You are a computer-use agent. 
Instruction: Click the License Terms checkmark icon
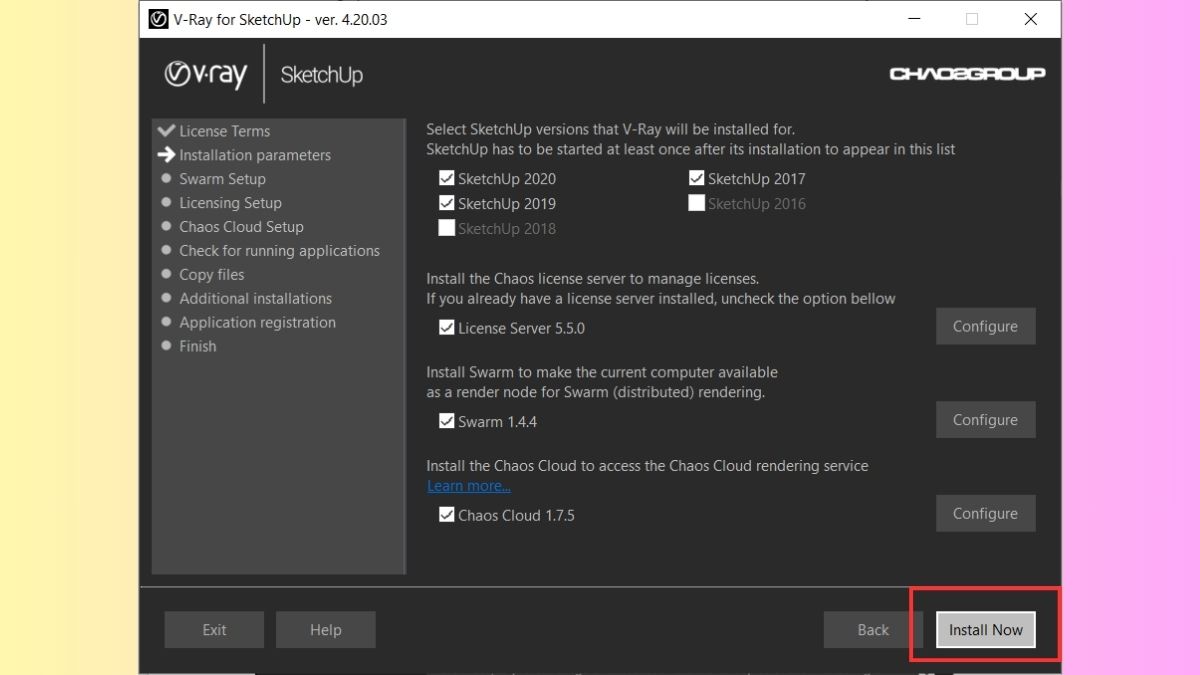coord(167,131)
